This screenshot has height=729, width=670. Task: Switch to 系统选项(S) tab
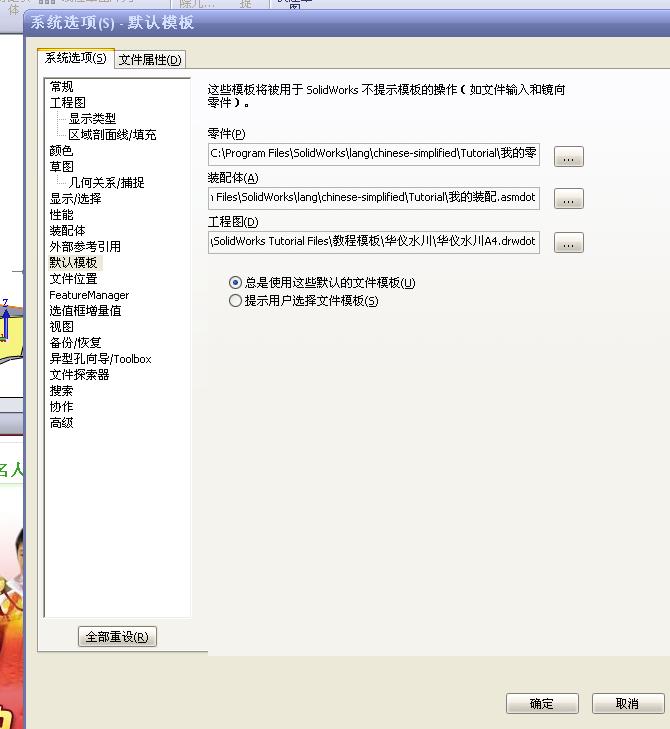(76, 59)
